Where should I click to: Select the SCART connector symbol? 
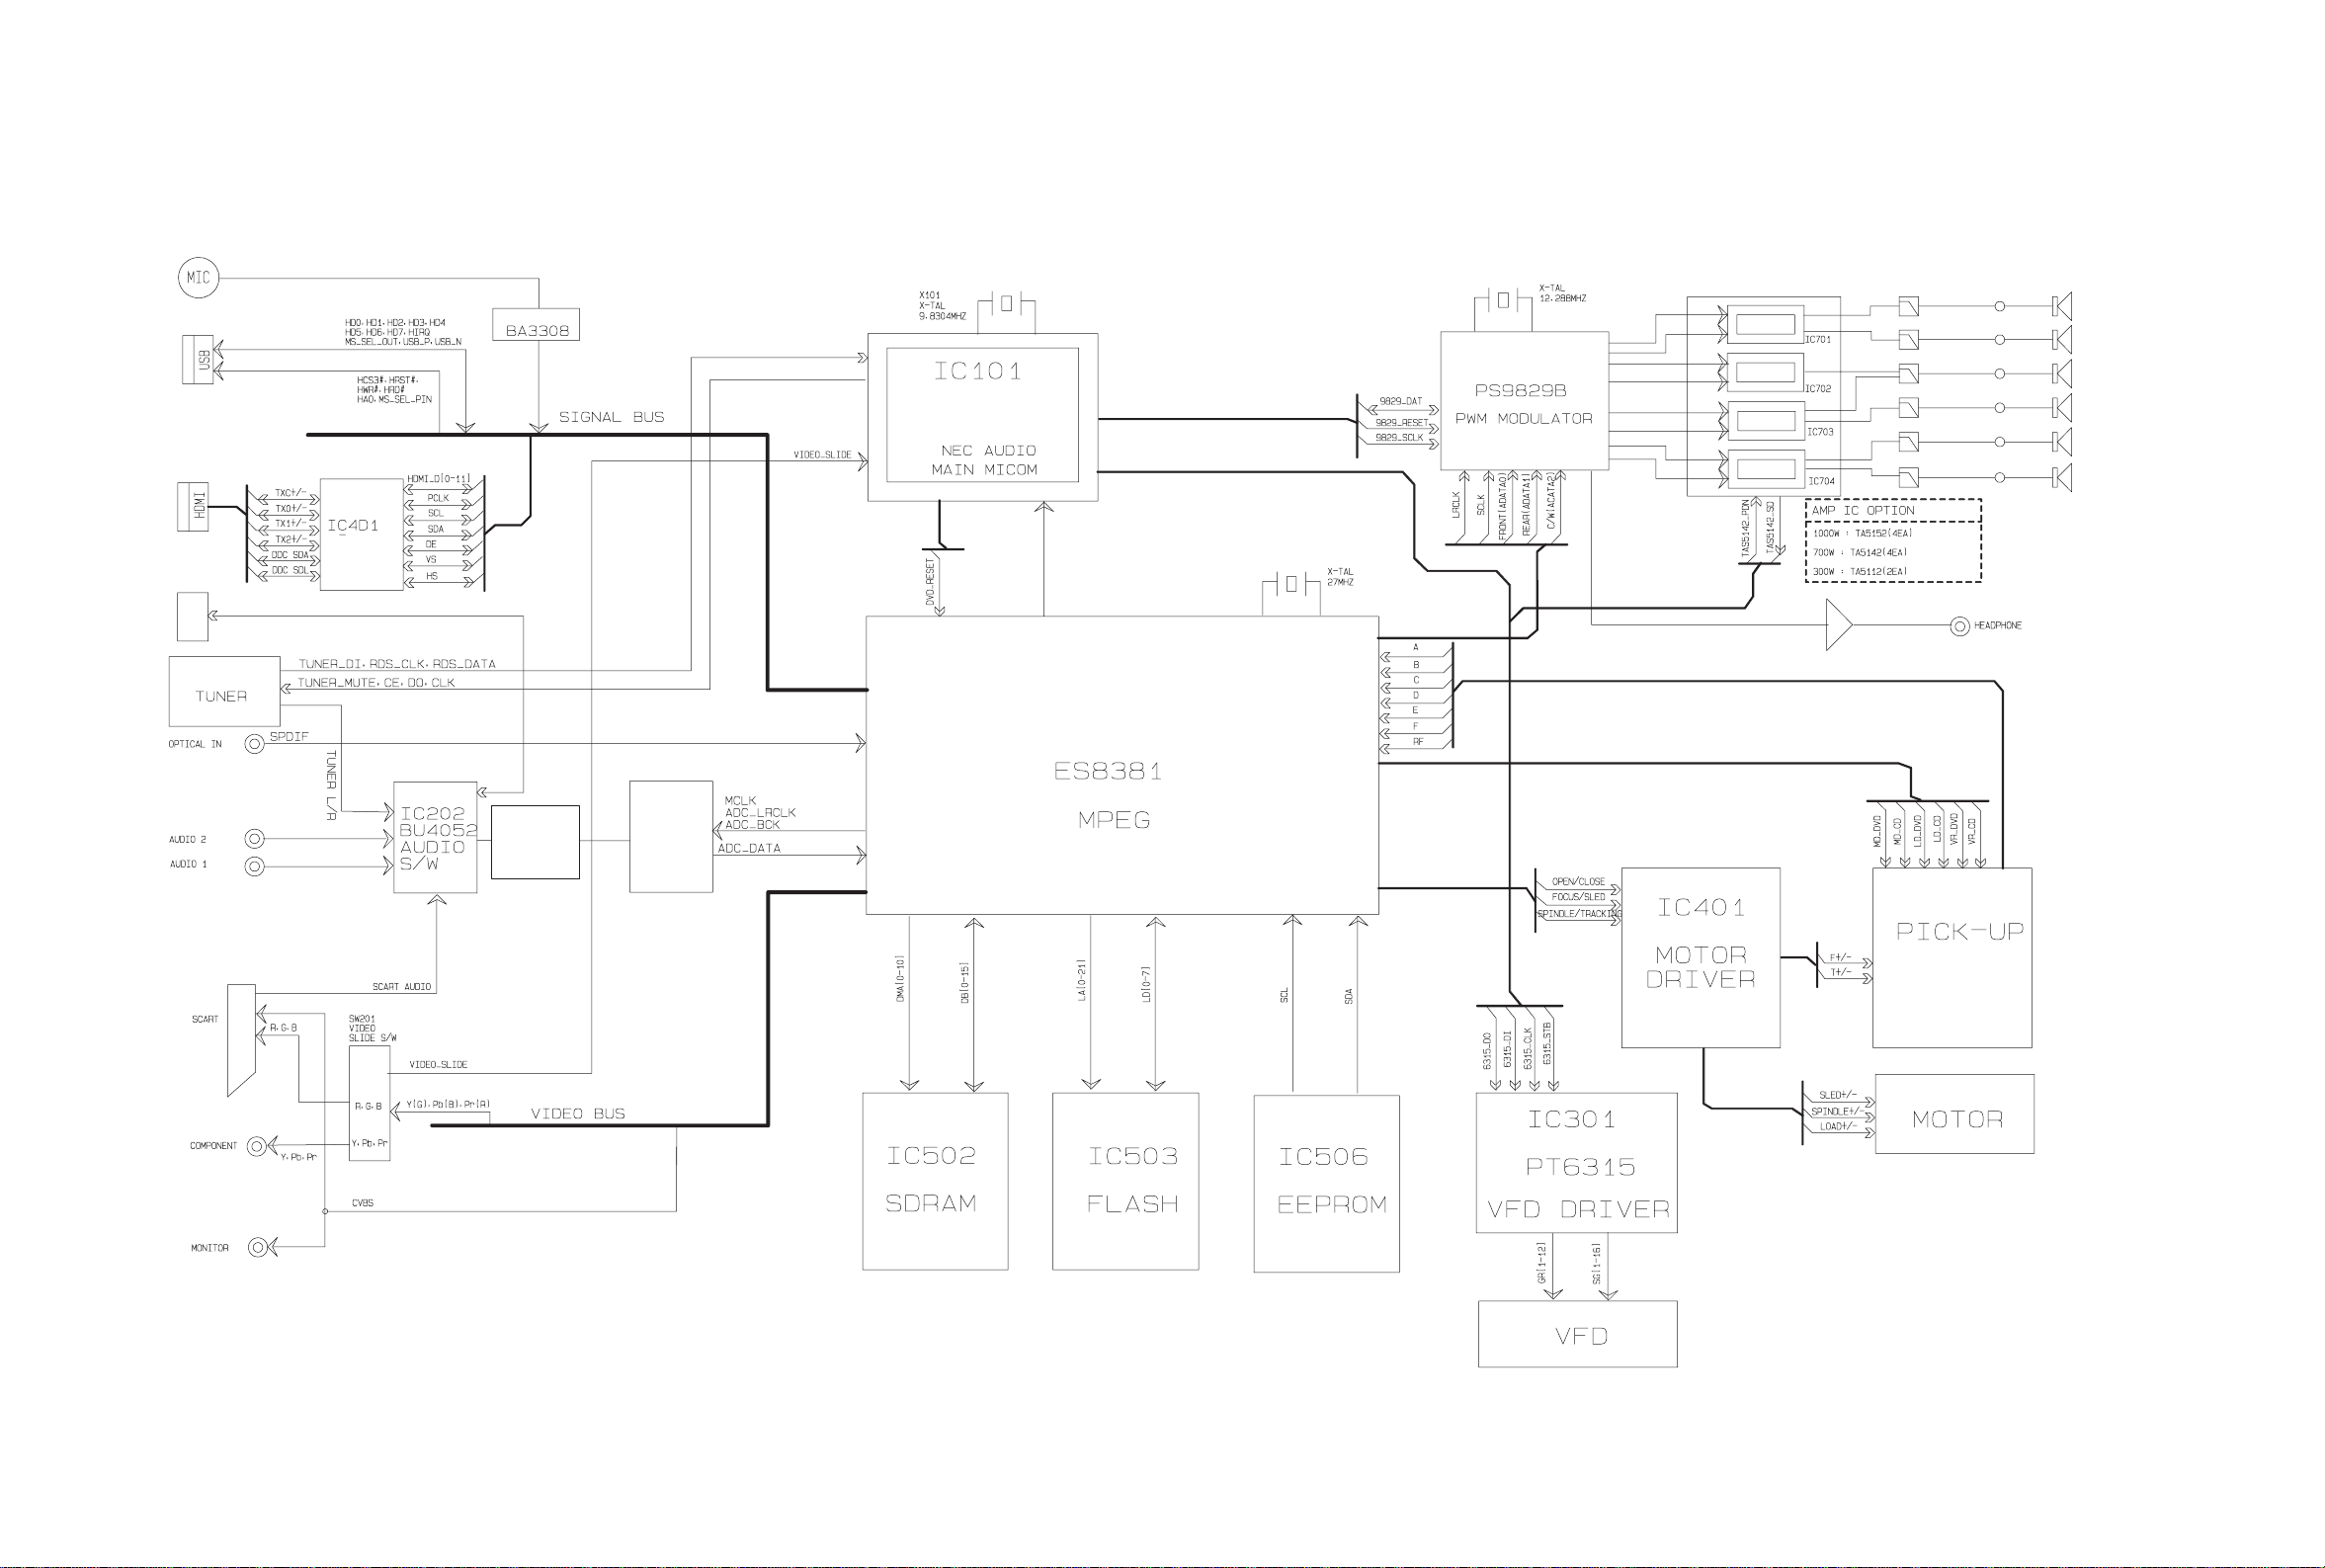[241, 1040]
